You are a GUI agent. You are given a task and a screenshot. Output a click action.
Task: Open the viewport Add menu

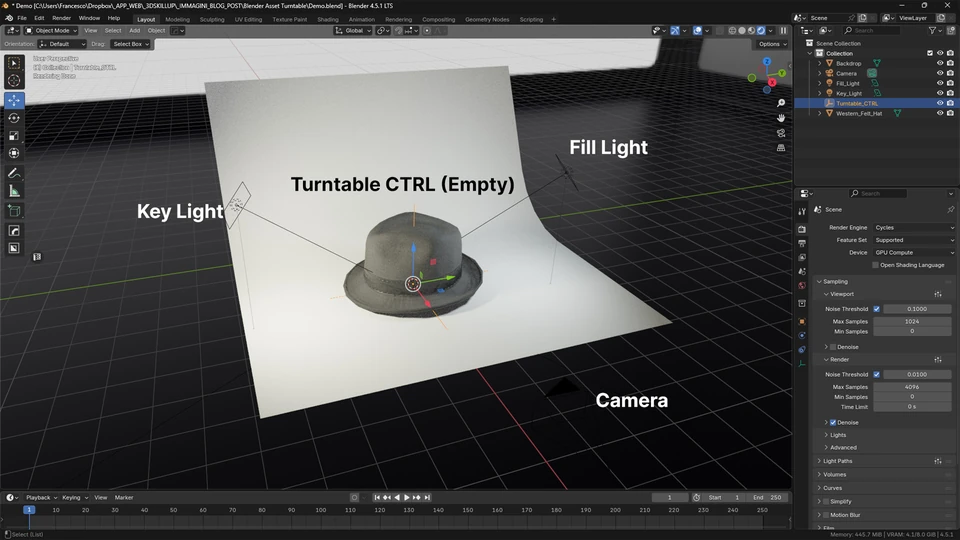click(134, 31)
